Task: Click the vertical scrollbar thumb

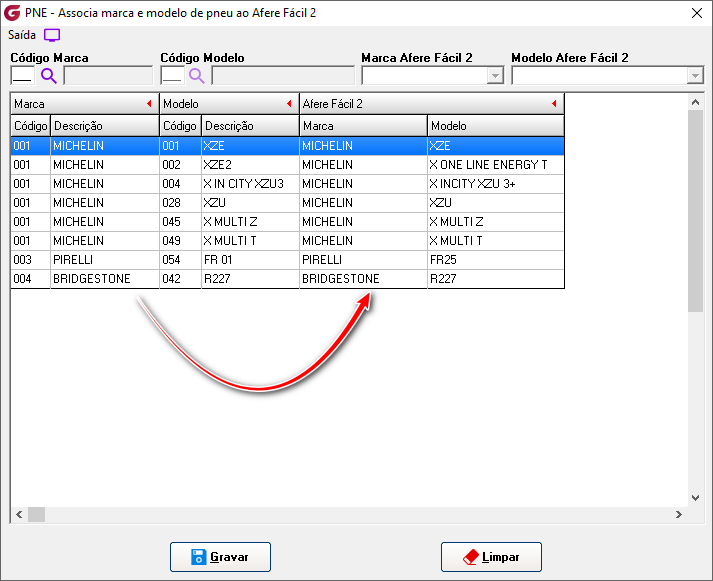Action: (695, 211)
